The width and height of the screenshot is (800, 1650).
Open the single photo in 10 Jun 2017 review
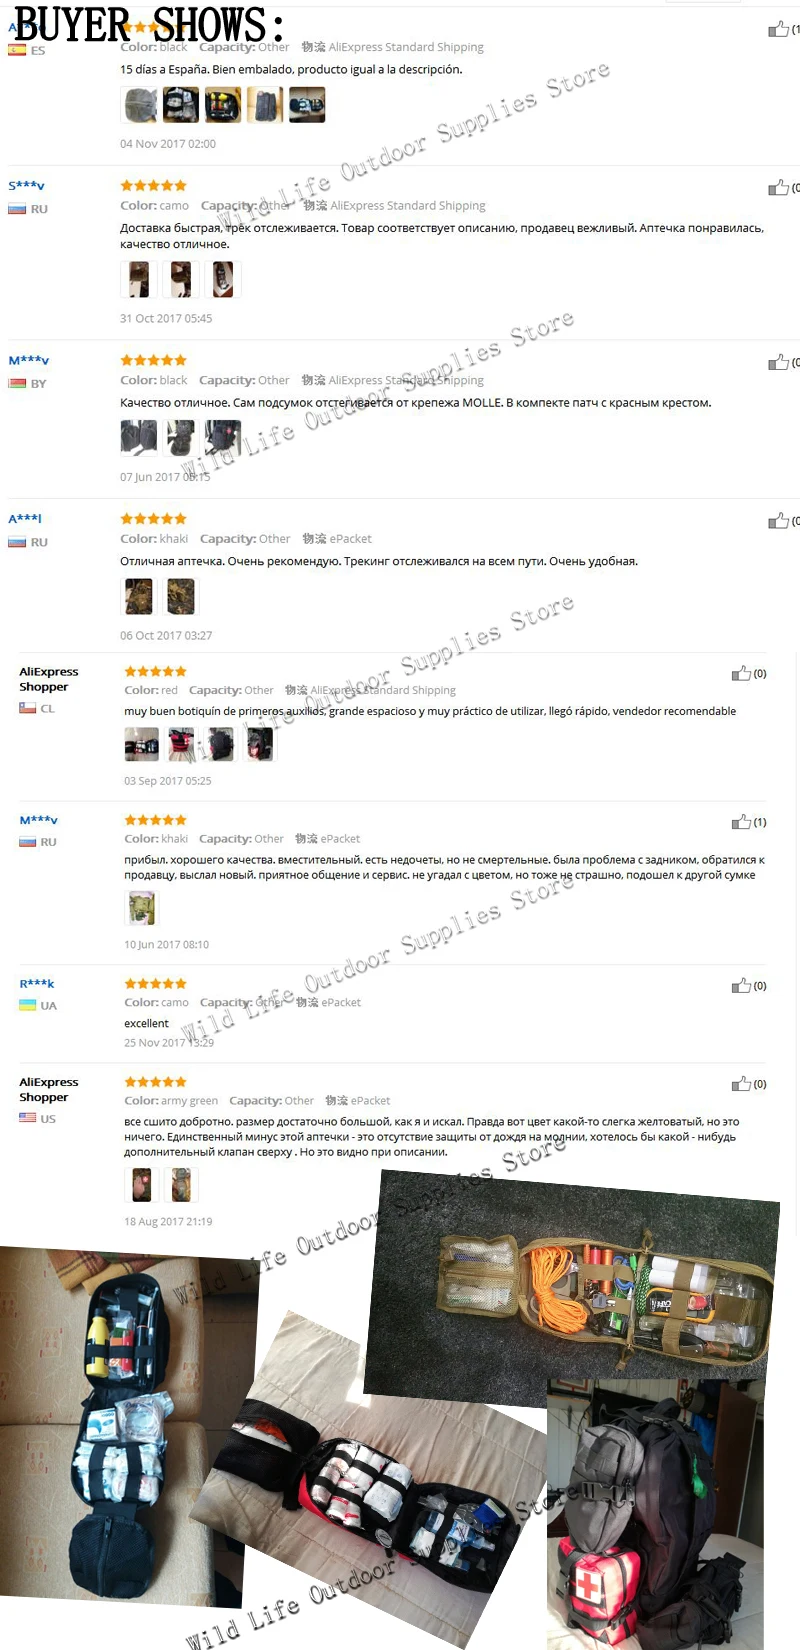point(142,907)
